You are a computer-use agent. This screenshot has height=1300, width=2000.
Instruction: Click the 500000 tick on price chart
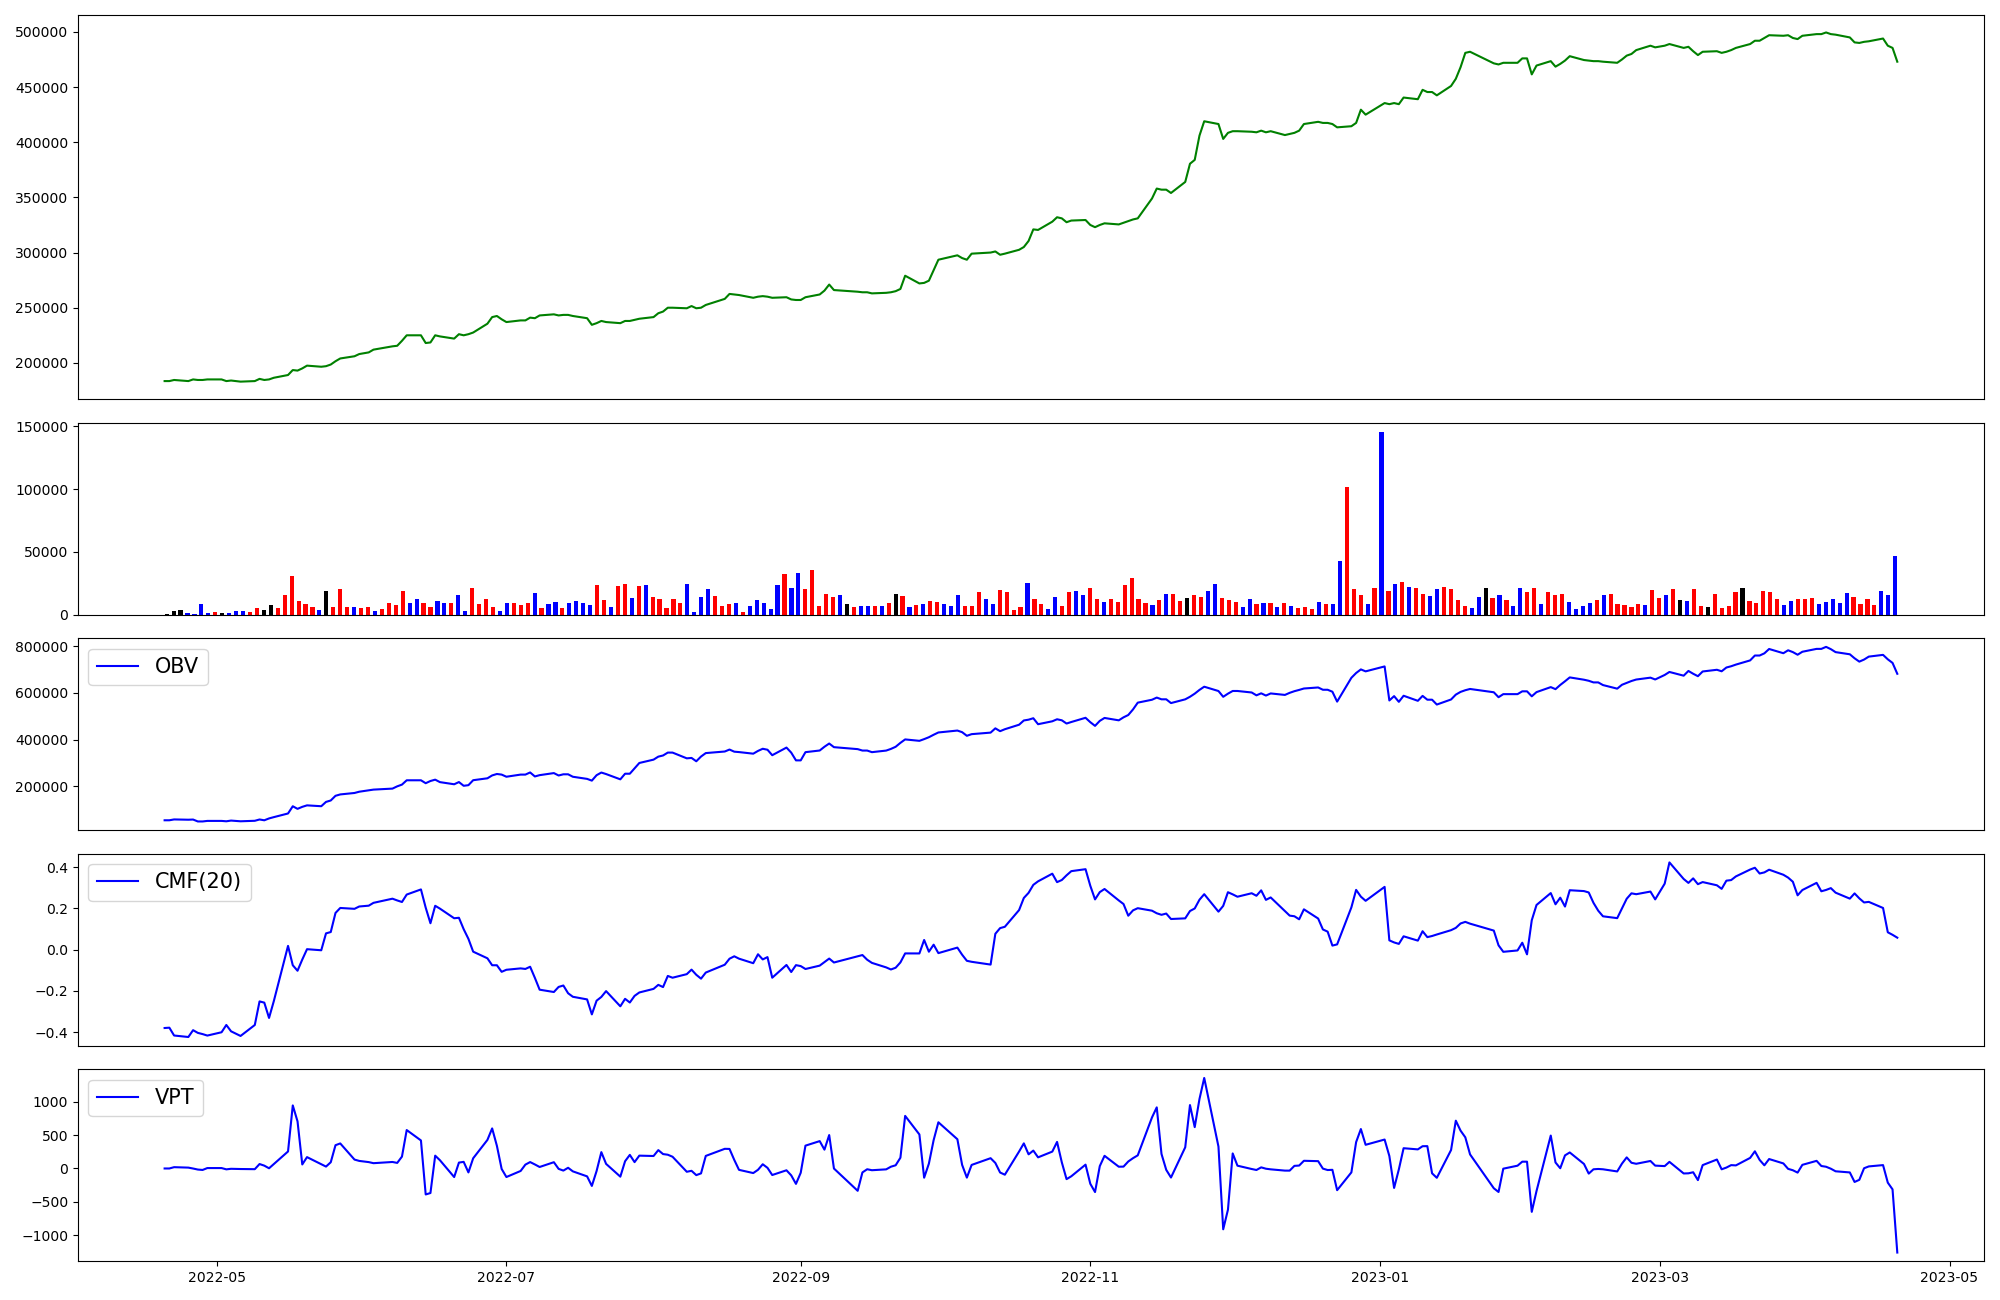pos(41,32)
